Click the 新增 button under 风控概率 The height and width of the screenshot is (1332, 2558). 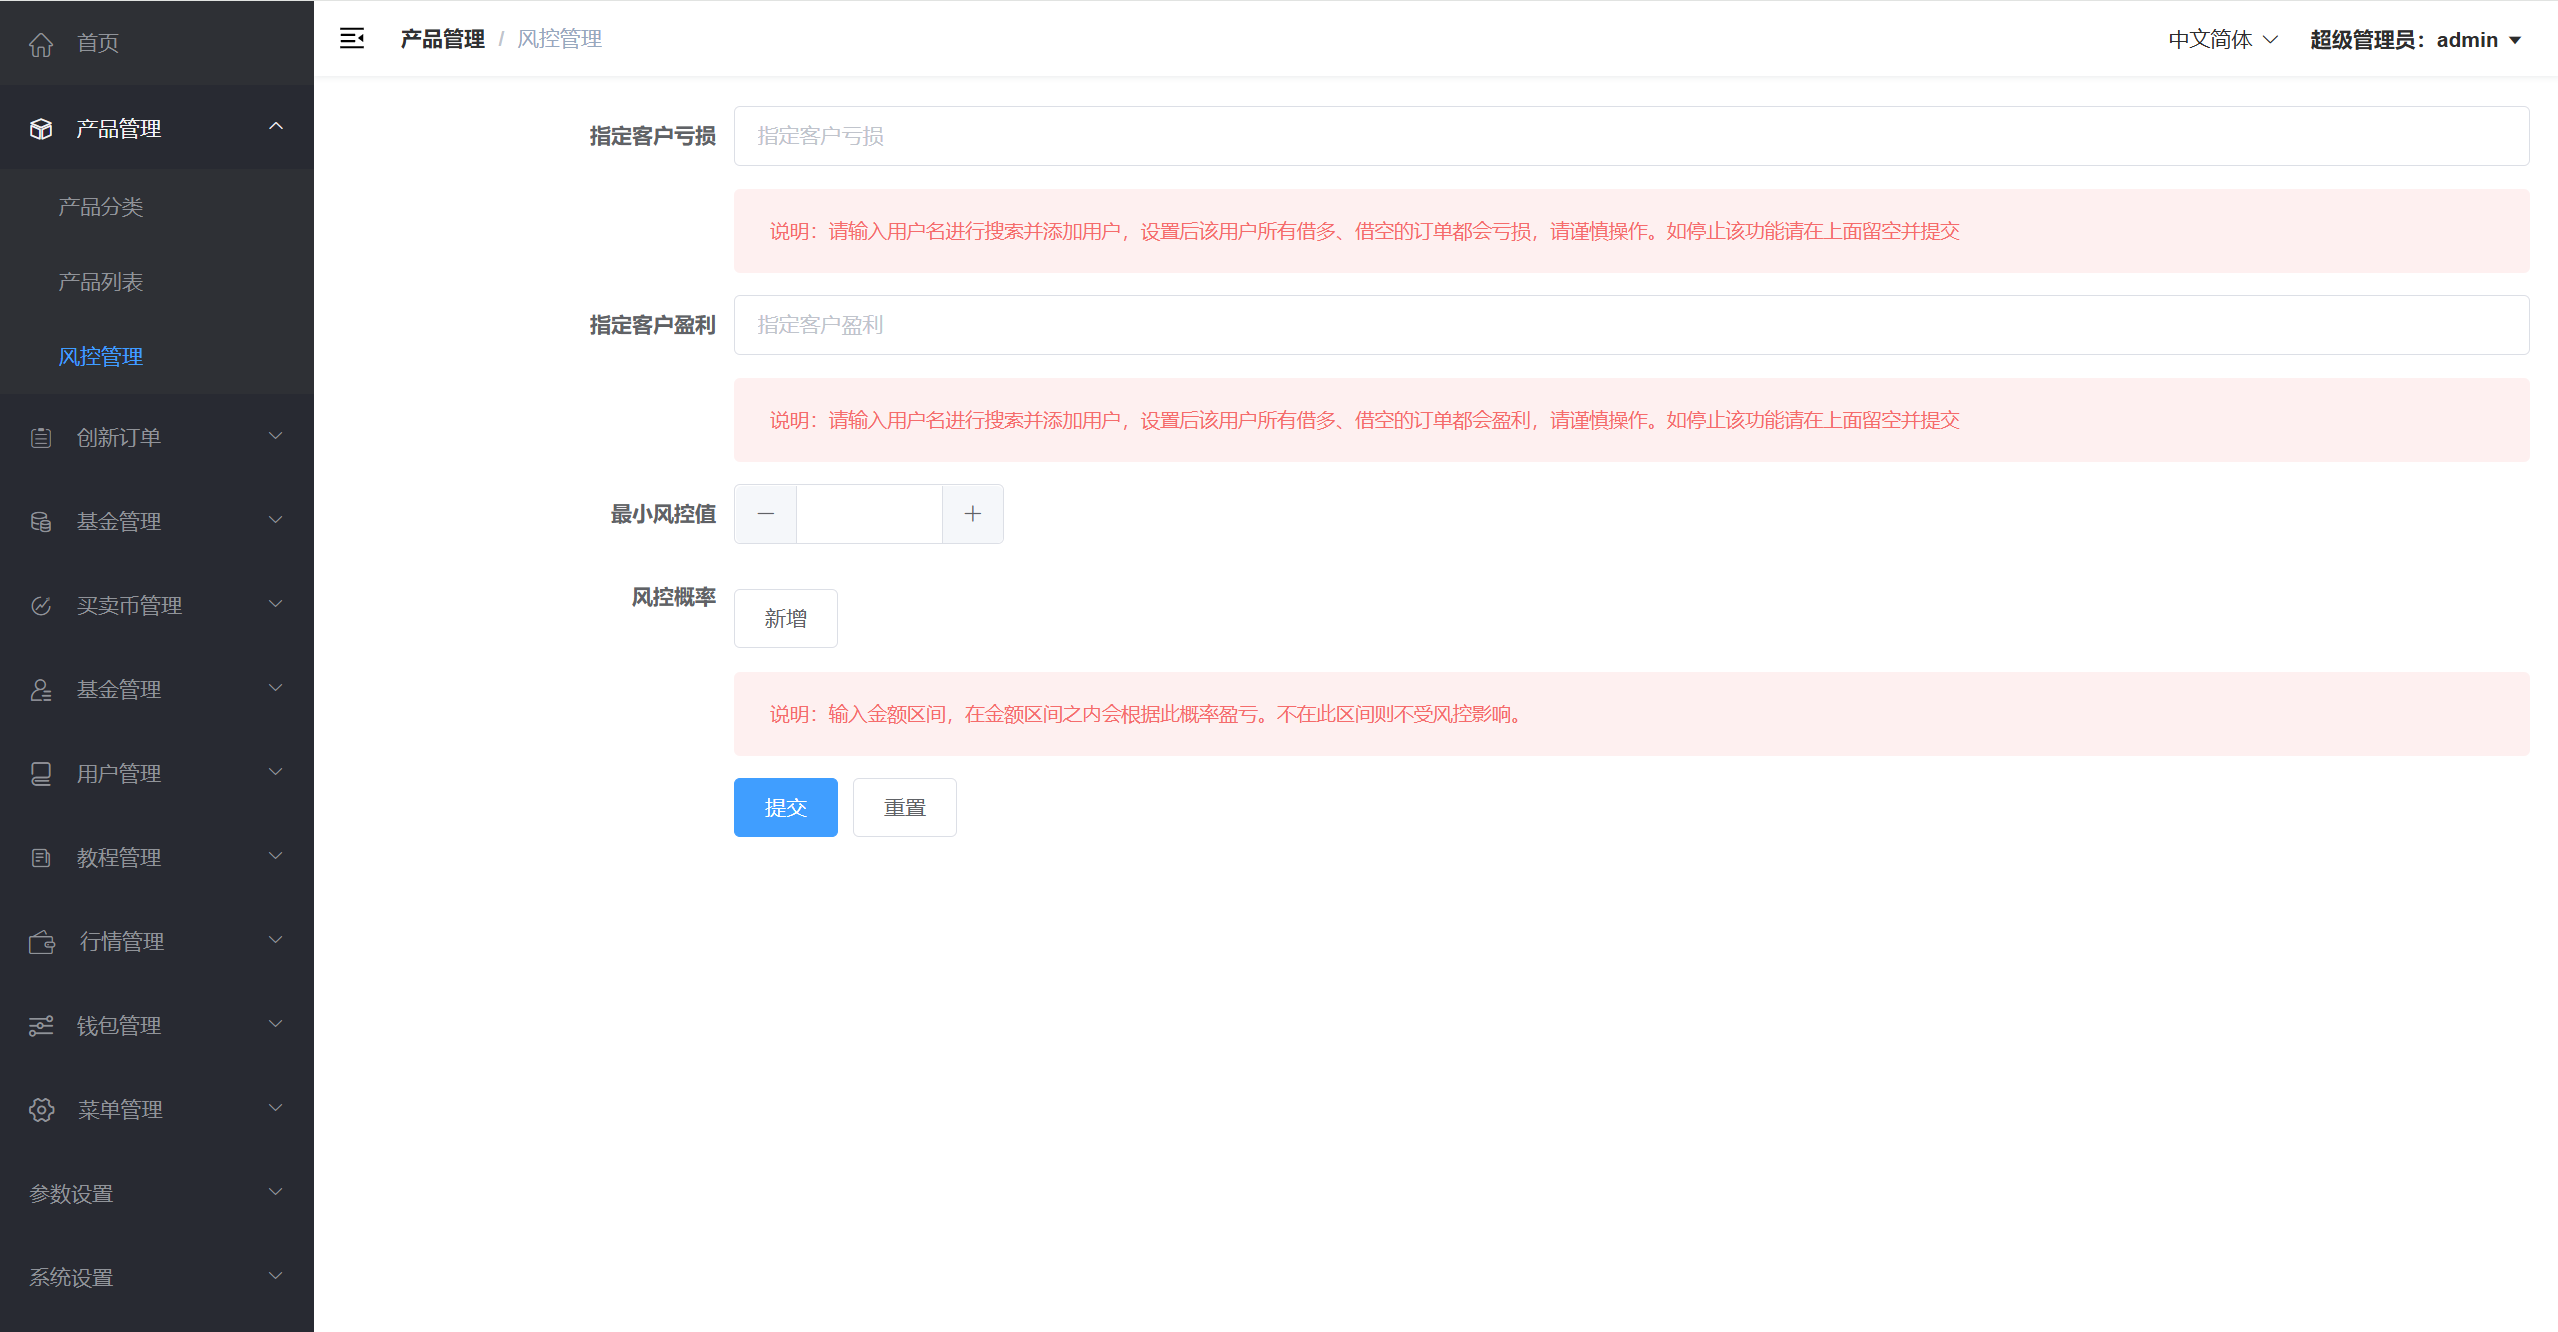pyautogui.click(x=785, y=619)
